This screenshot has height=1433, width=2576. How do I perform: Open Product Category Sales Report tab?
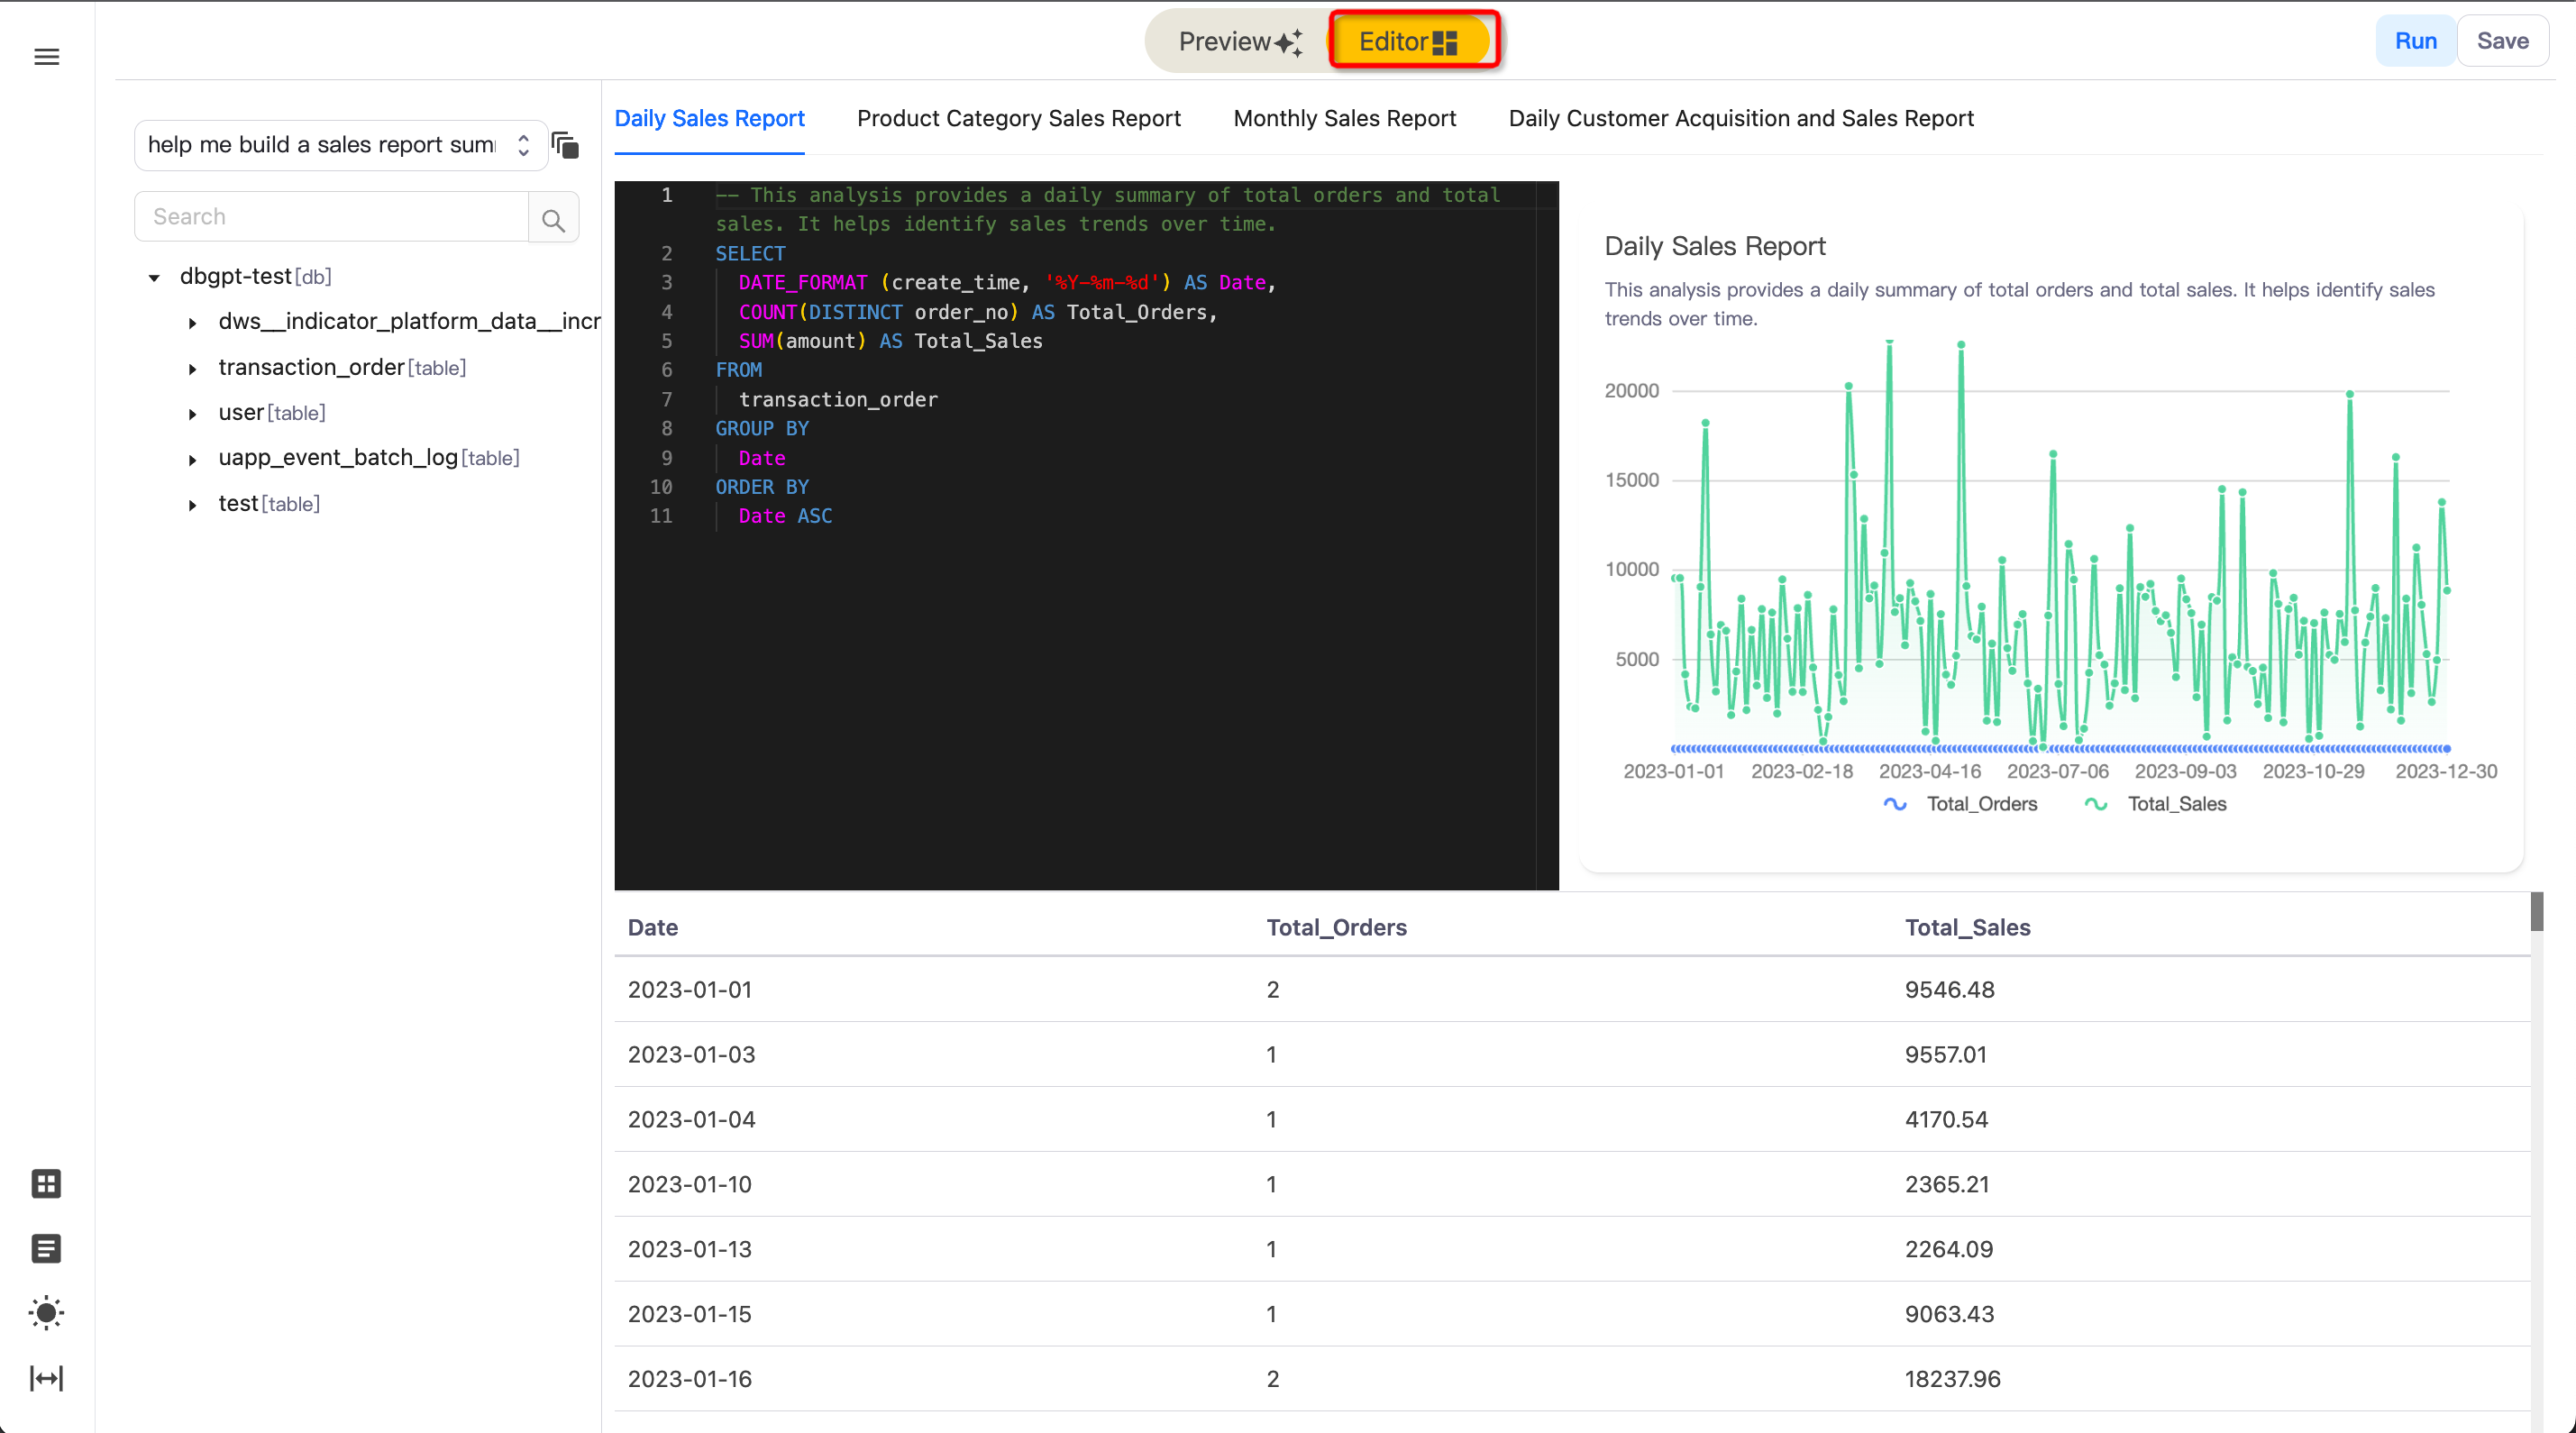click(1018, 118)
